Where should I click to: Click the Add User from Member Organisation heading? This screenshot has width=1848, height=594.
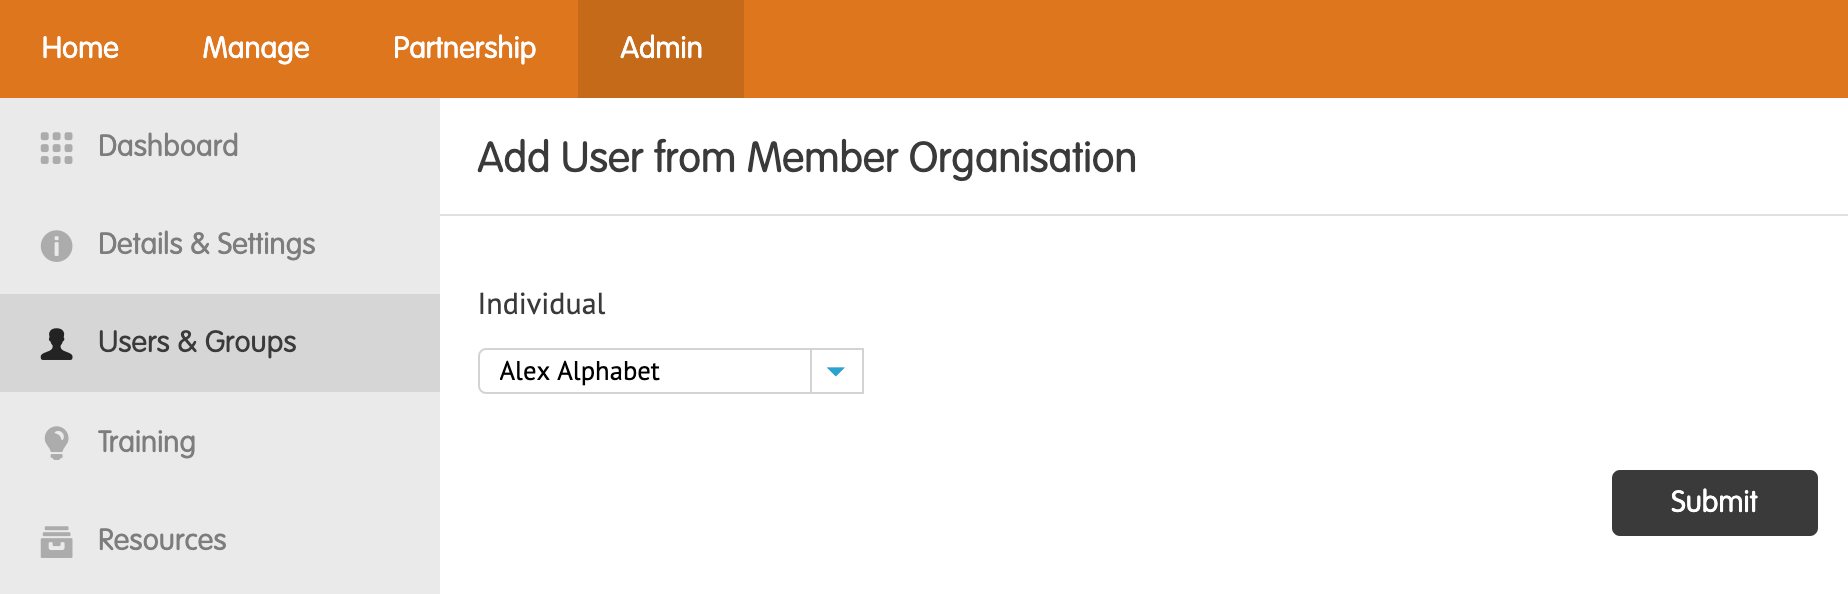(807, 158)
